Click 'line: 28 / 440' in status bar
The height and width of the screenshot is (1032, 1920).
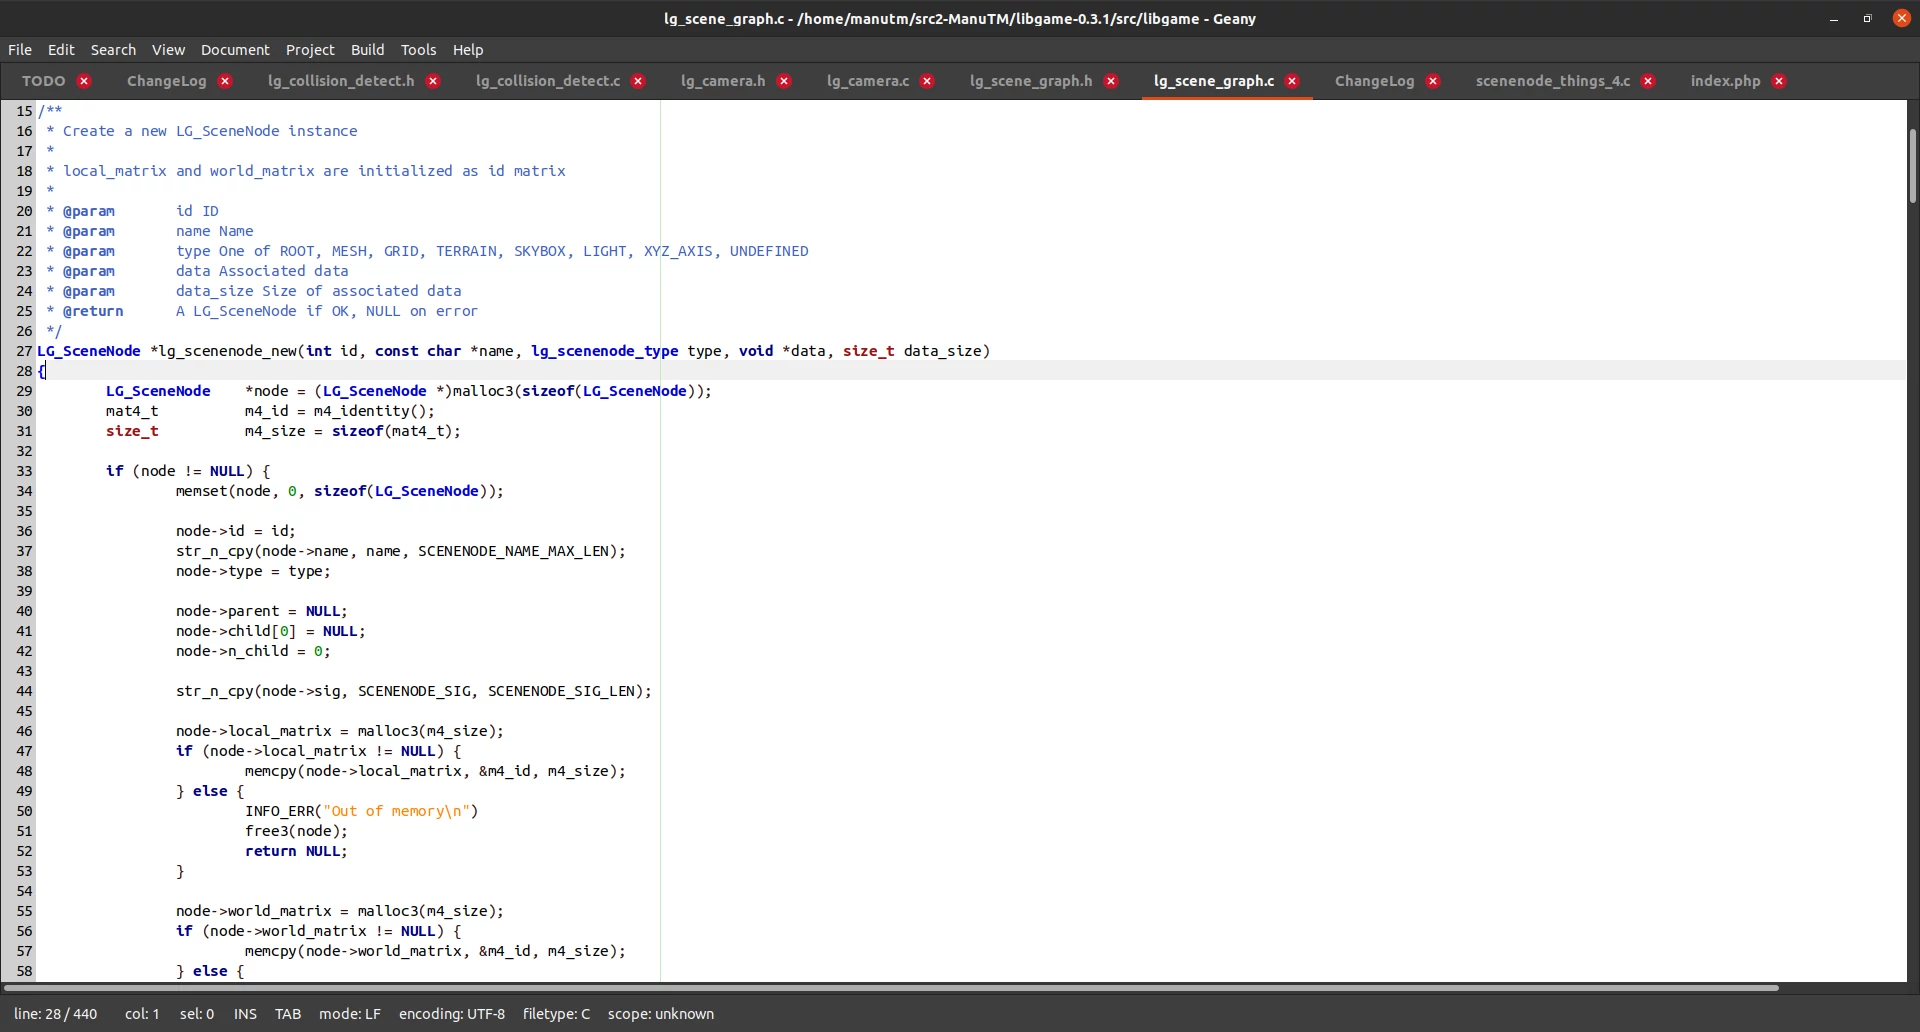pos(56,1014)
